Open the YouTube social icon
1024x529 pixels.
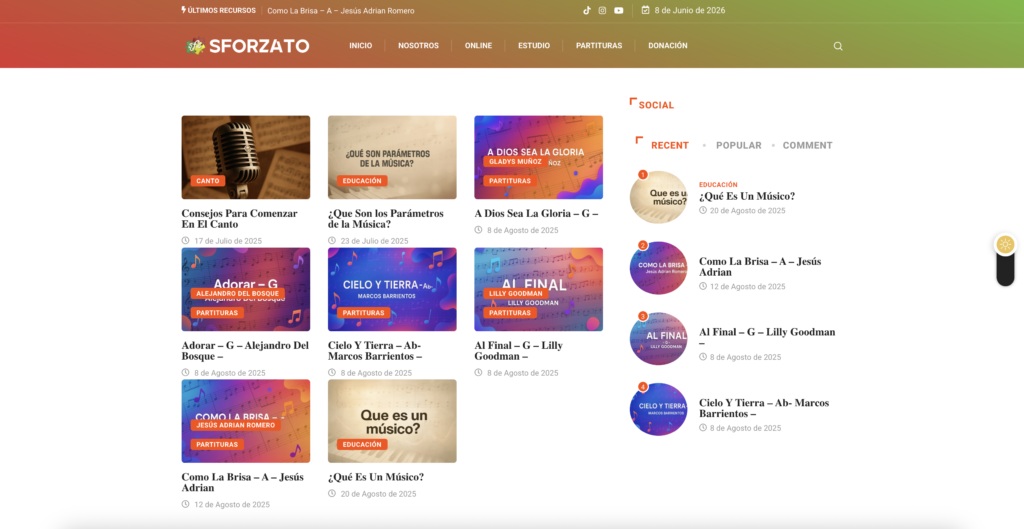(x=618, y=10)
